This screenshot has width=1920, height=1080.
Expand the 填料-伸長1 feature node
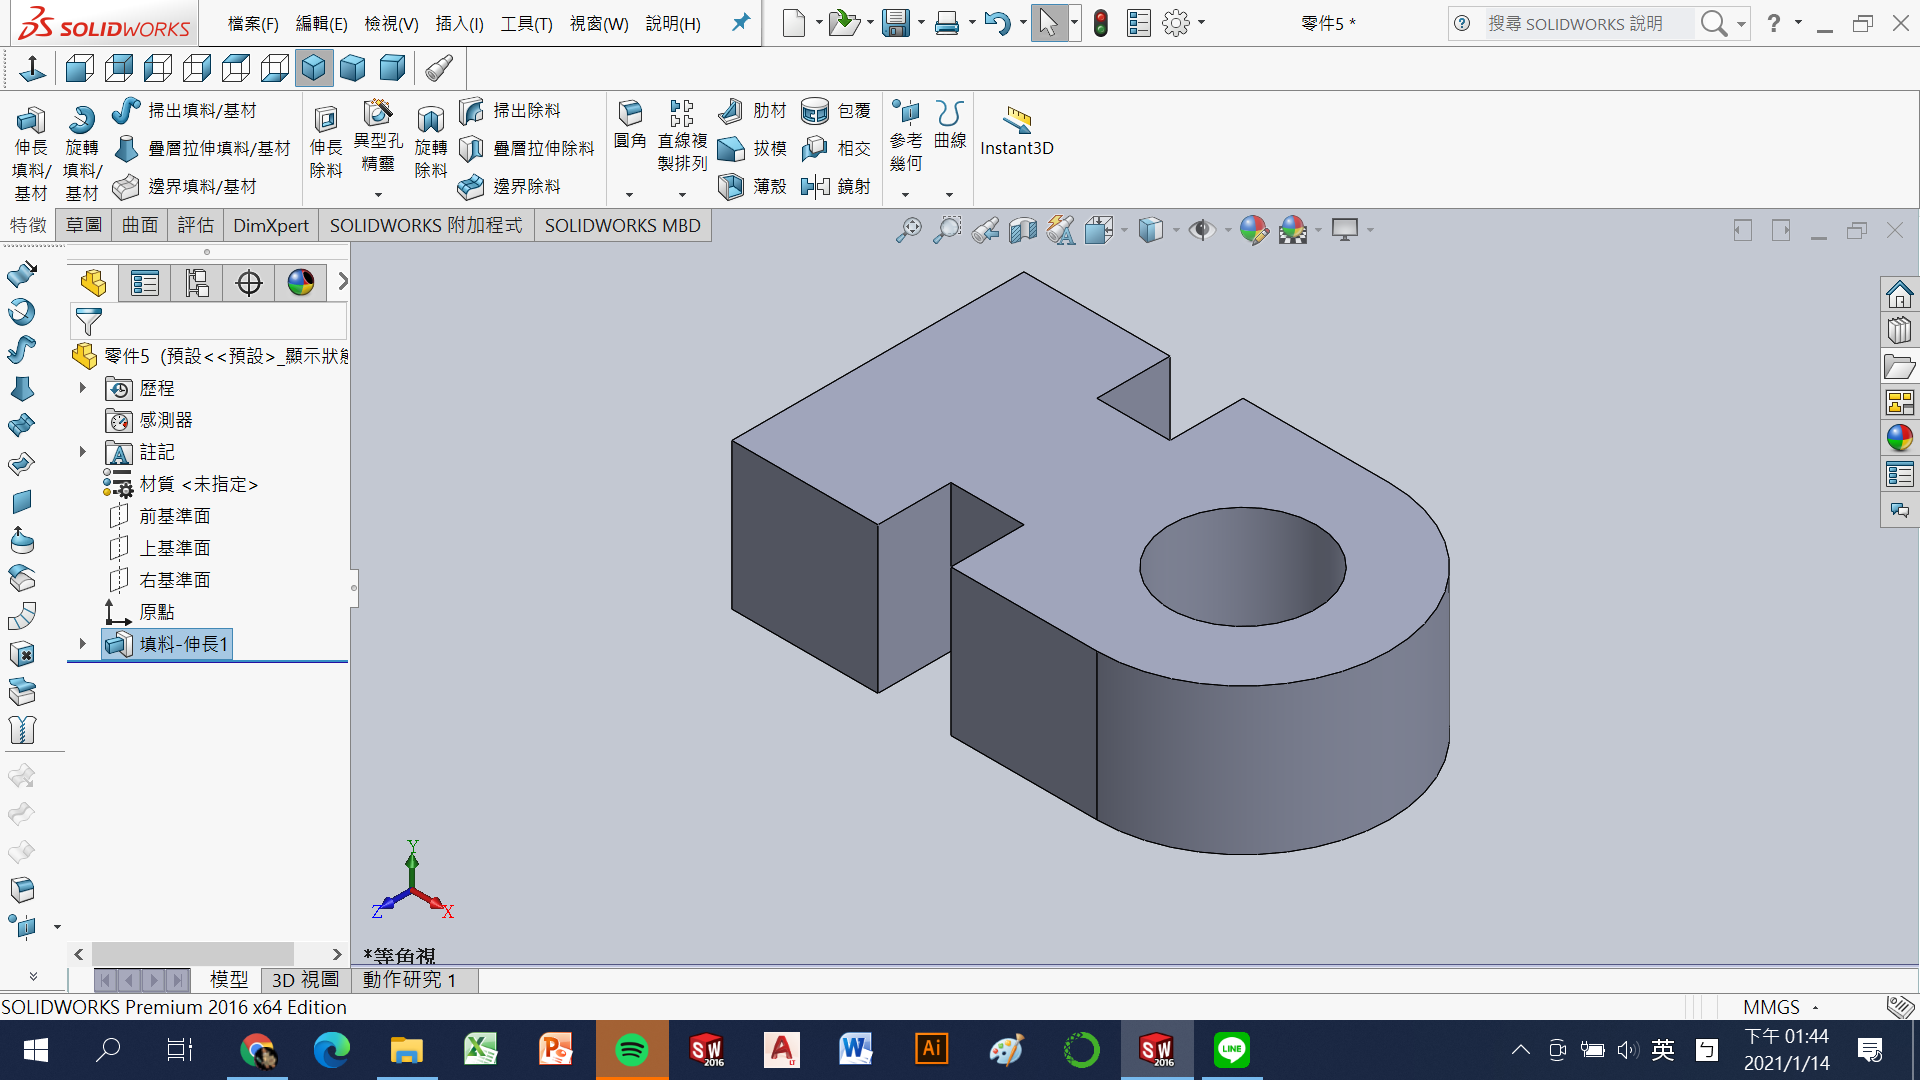tap(83, 644)
